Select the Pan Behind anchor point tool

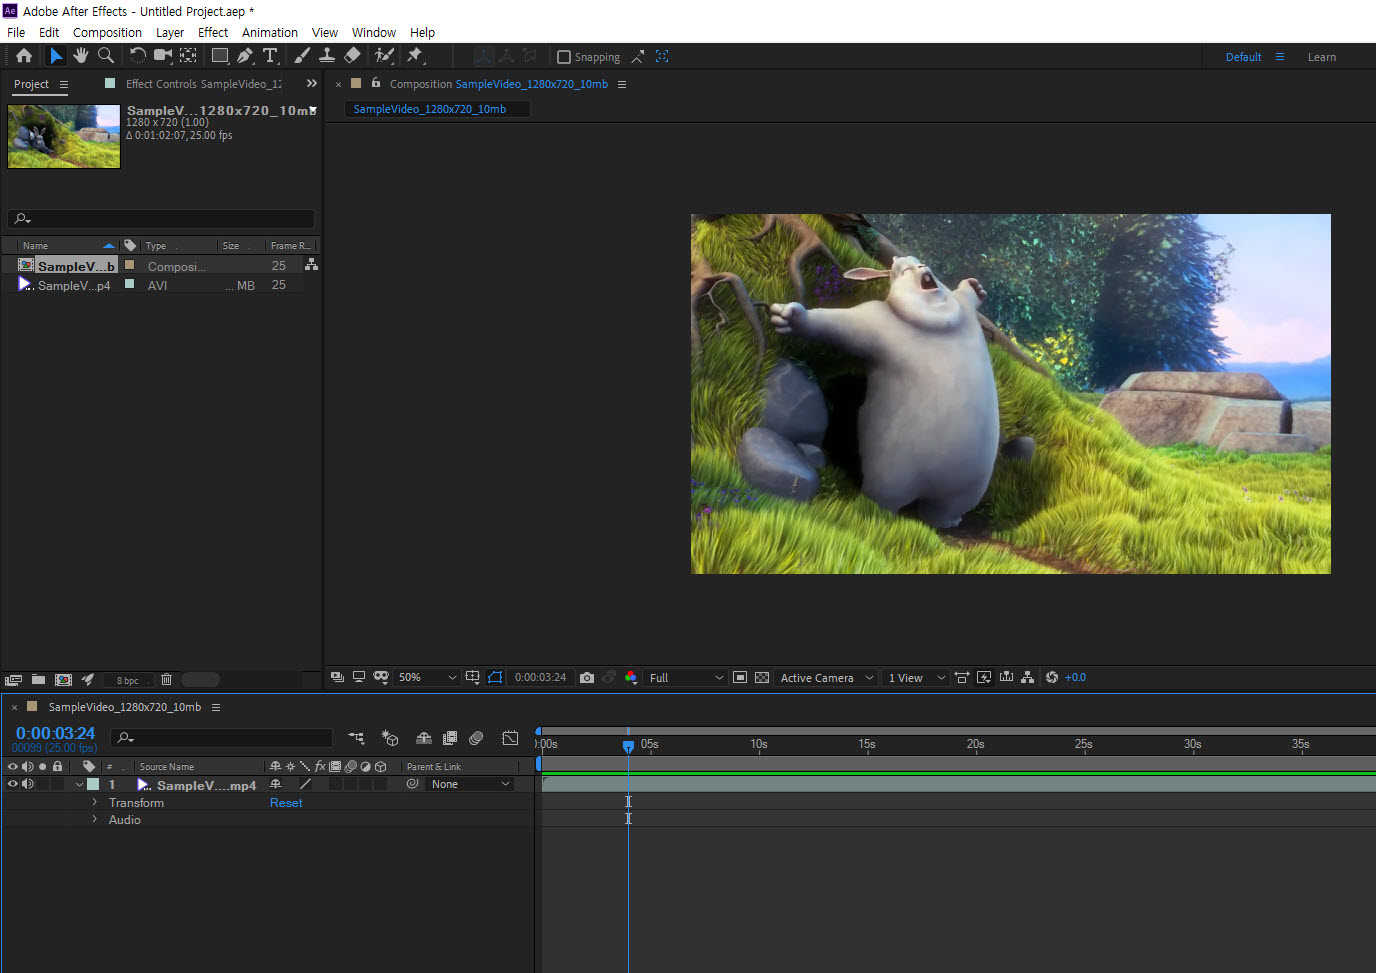(188, 56)
